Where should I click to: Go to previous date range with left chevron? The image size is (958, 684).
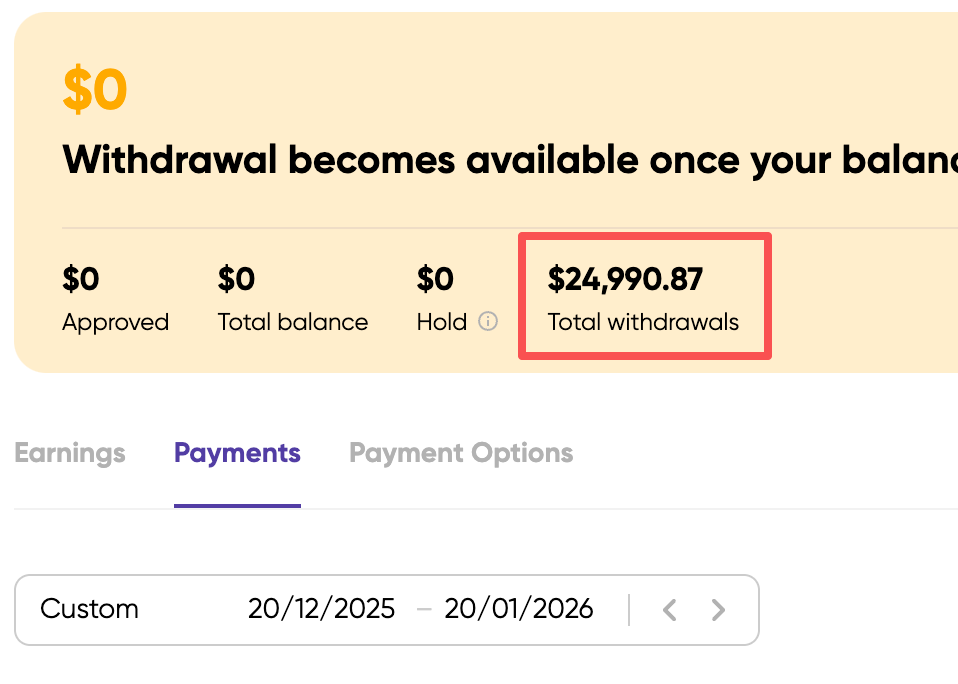click(x=670, y=609)
